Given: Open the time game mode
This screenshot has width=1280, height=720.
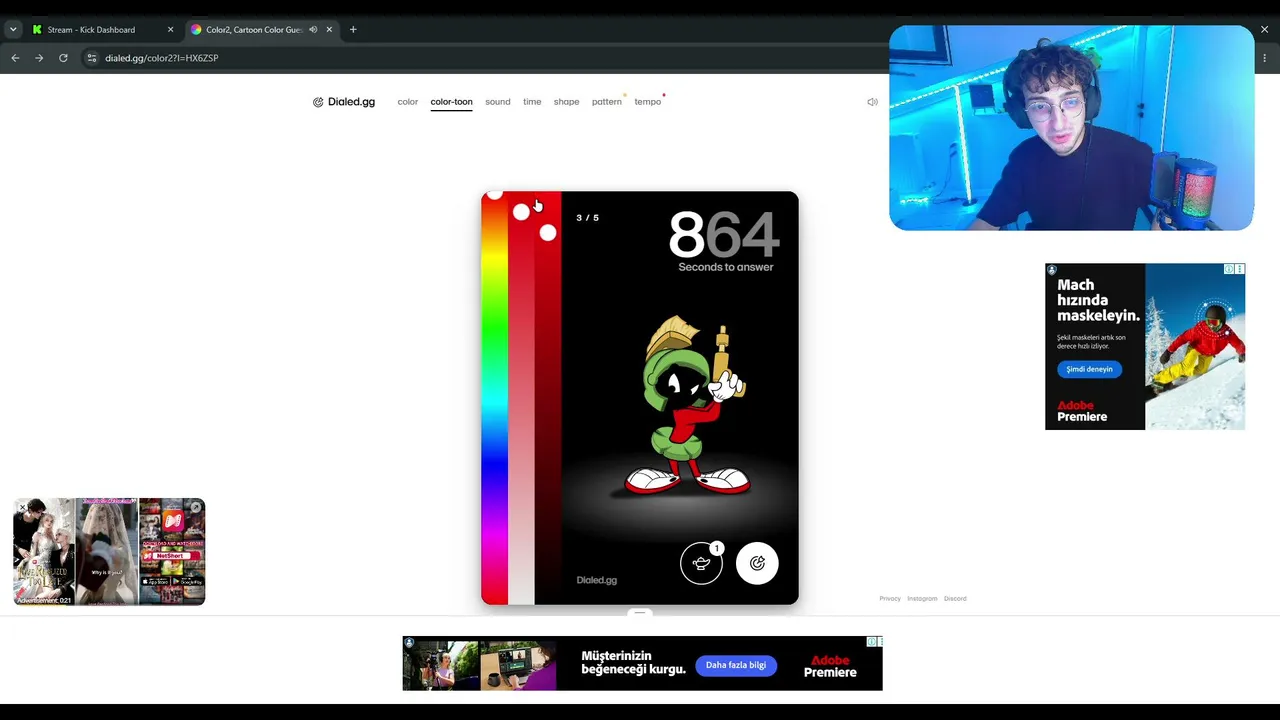Looking at the screenshot, I should tap(532, 102).
